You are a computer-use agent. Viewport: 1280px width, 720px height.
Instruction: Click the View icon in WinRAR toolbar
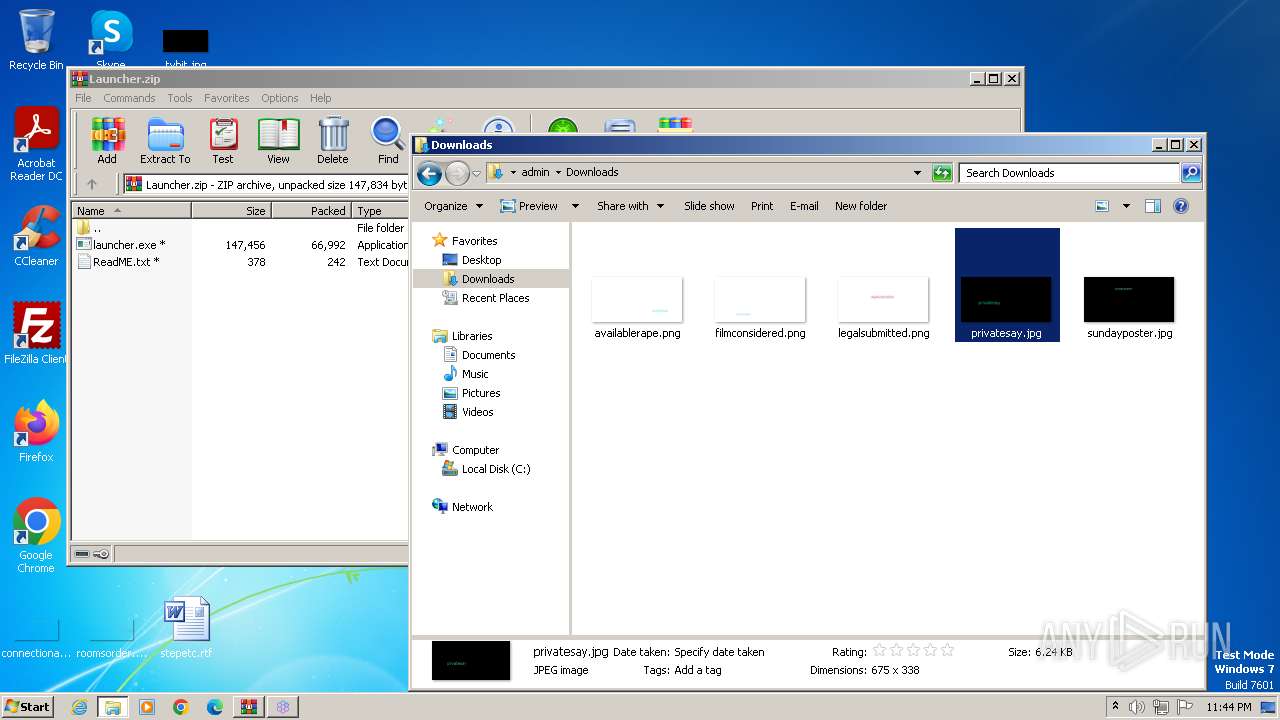click(x=278, y=140)
